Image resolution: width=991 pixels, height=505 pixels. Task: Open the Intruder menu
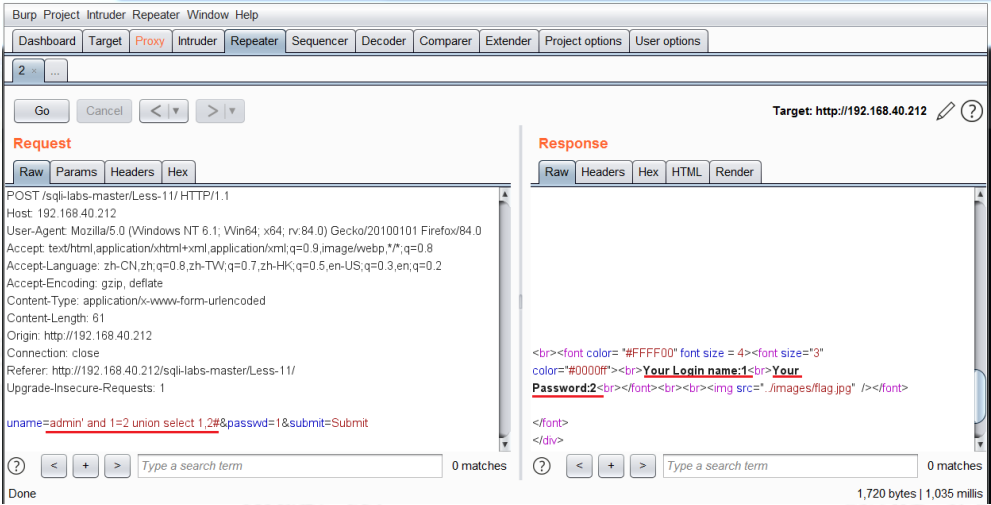tap(106, 15)
